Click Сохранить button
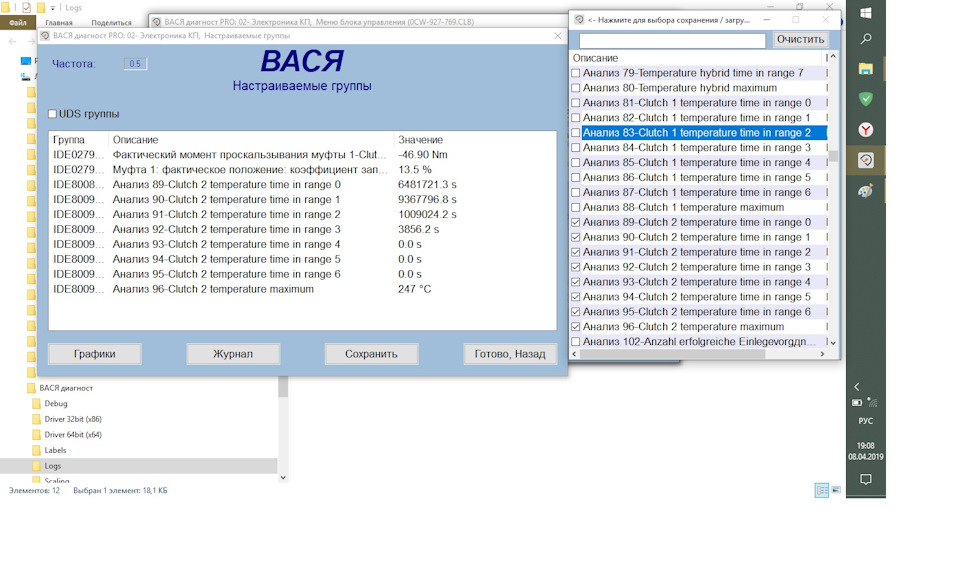 [x=371, y=354]
